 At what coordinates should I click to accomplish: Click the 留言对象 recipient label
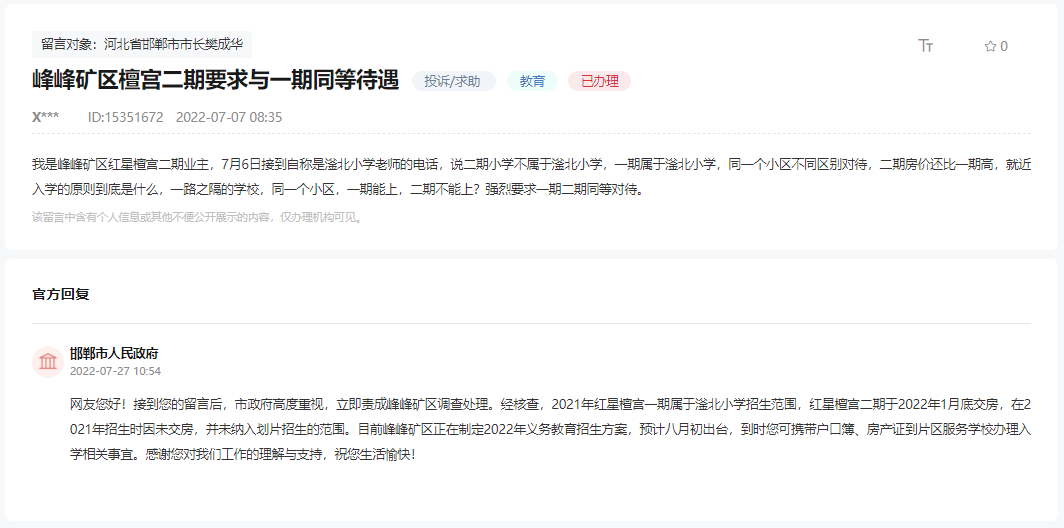[142, 45]
